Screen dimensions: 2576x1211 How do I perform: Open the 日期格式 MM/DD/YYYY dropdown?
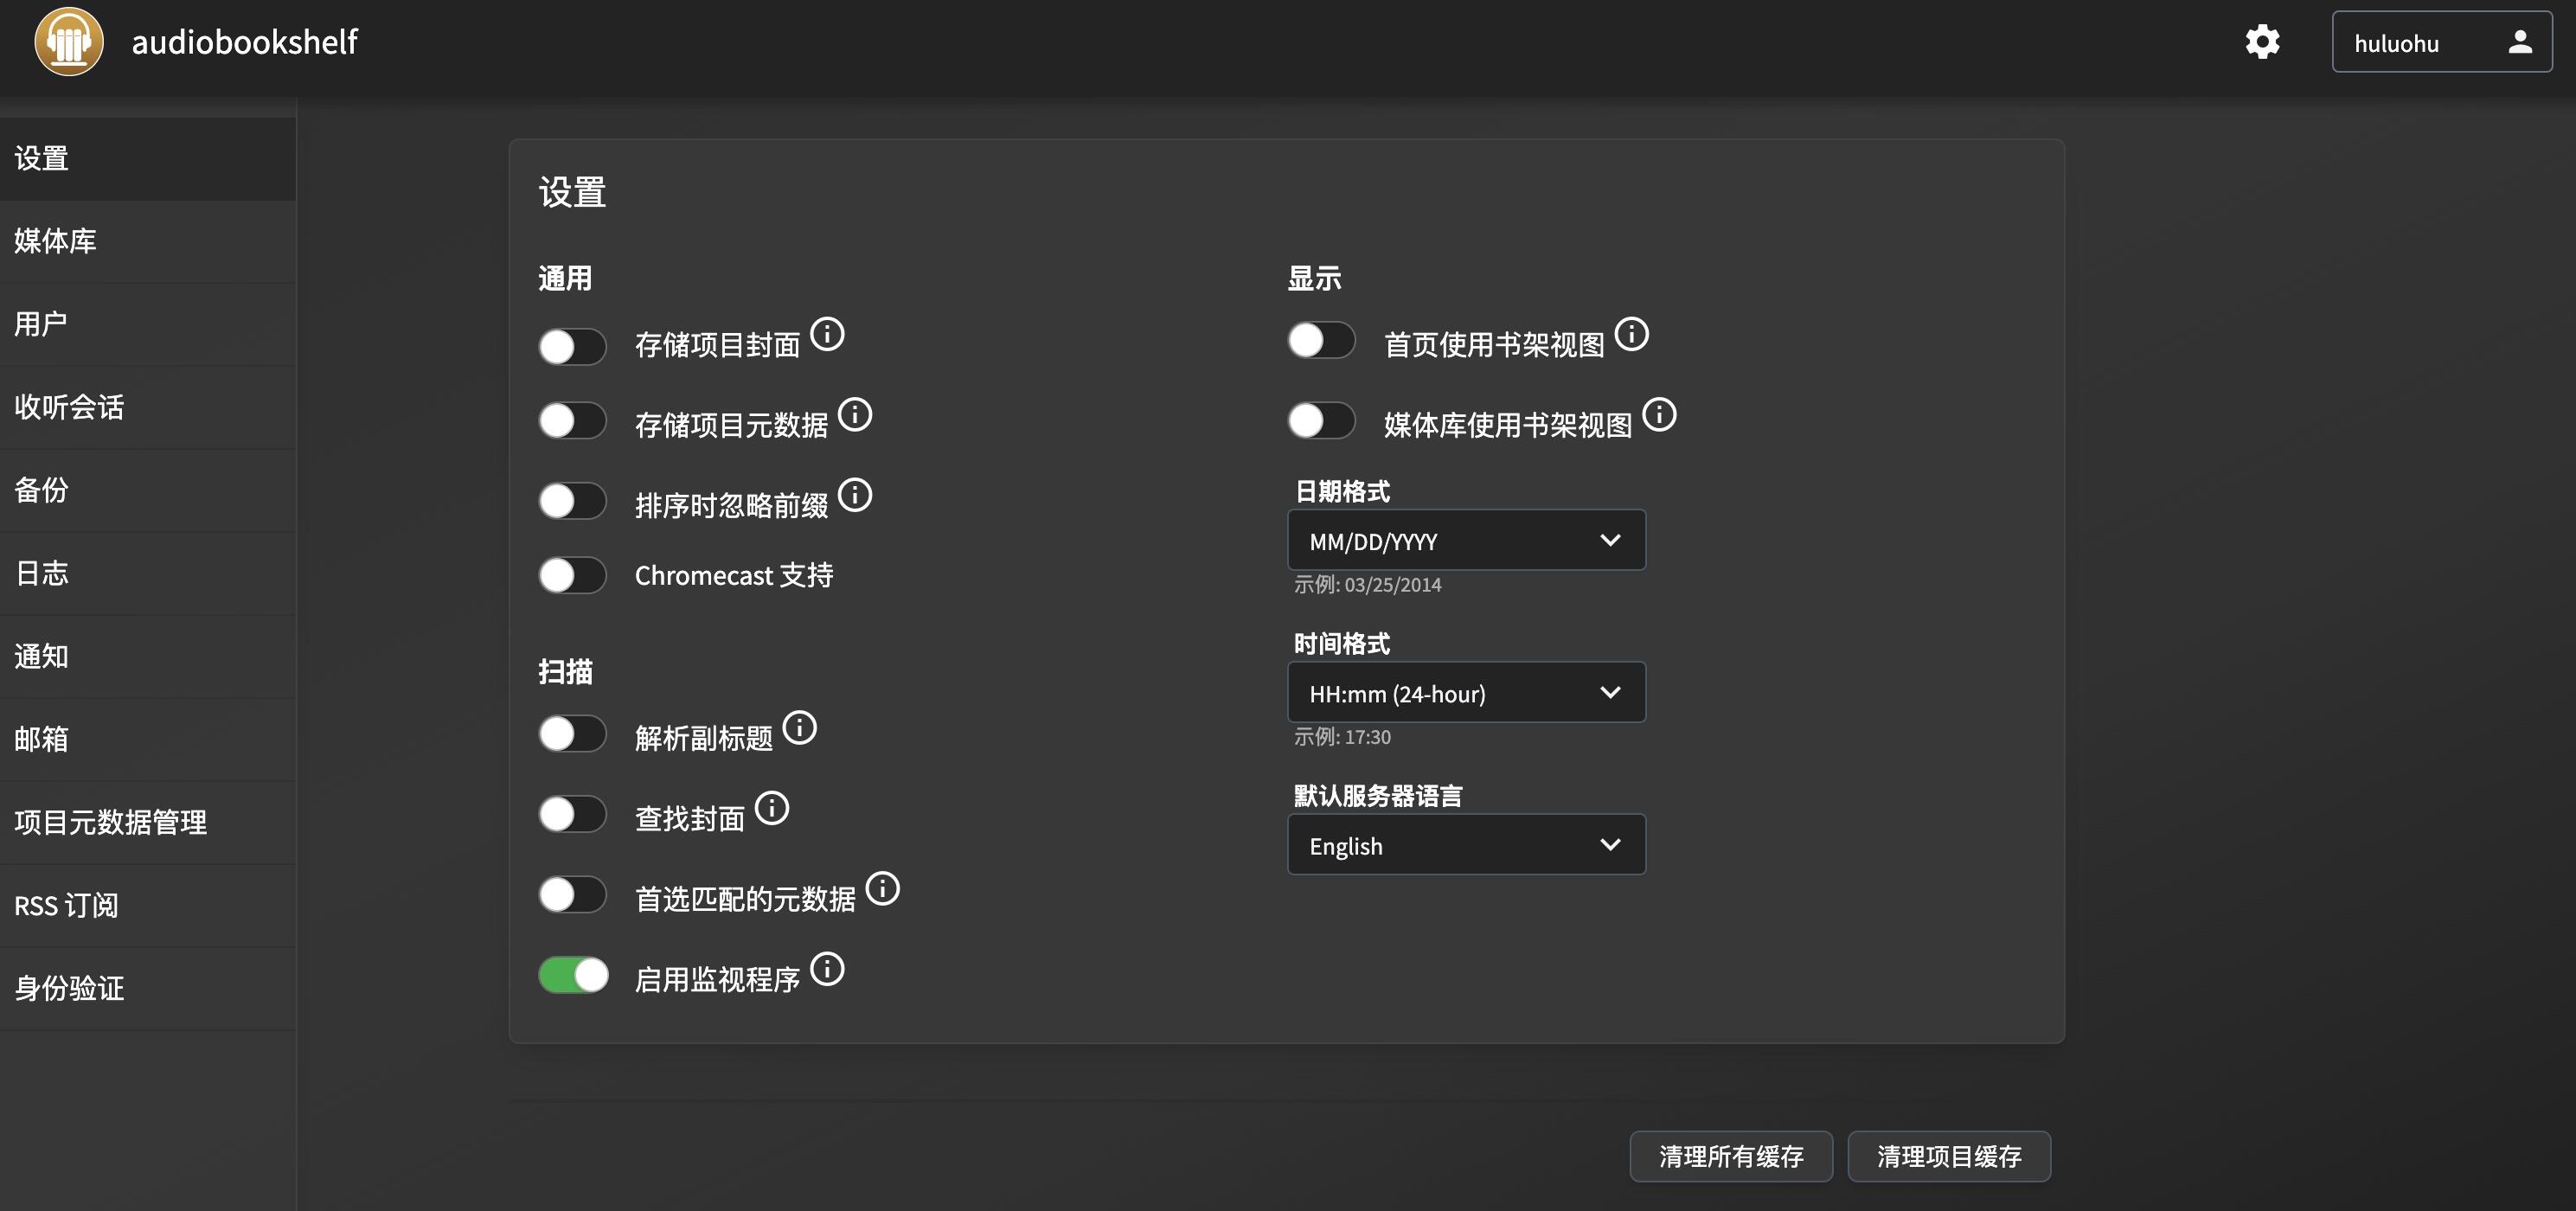(1466, 540)
